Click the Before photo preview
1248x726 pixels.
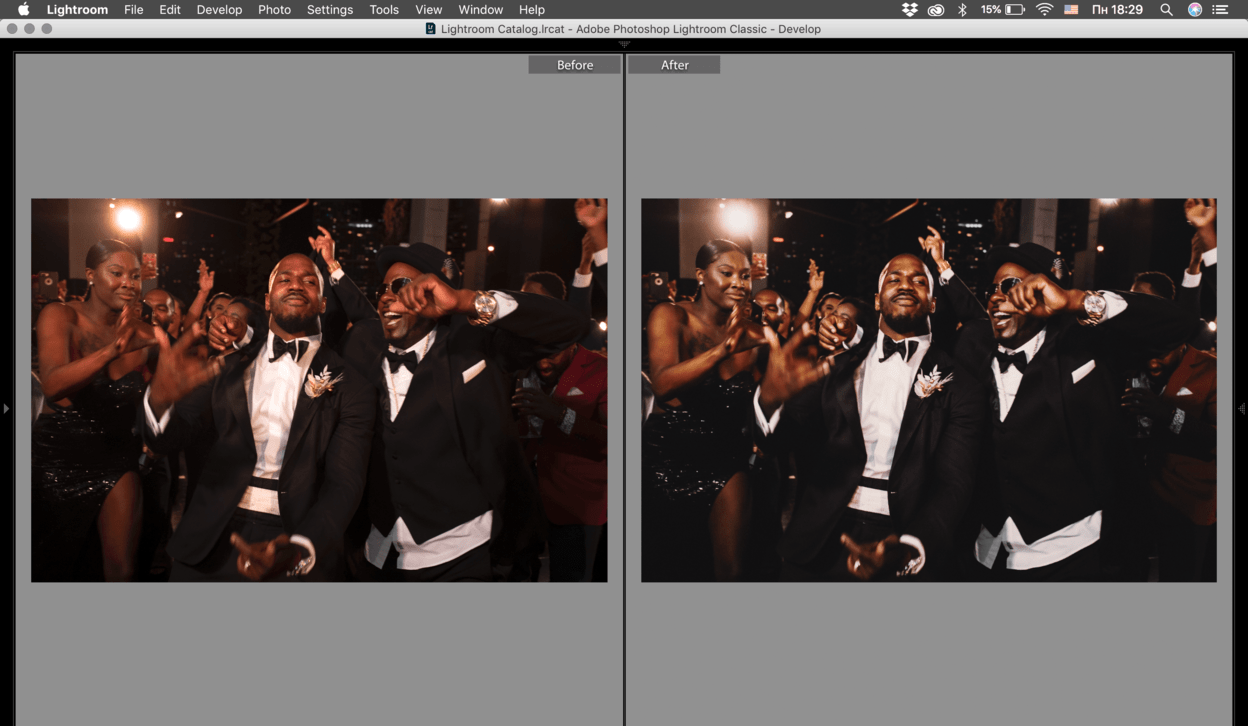[319, 390]
